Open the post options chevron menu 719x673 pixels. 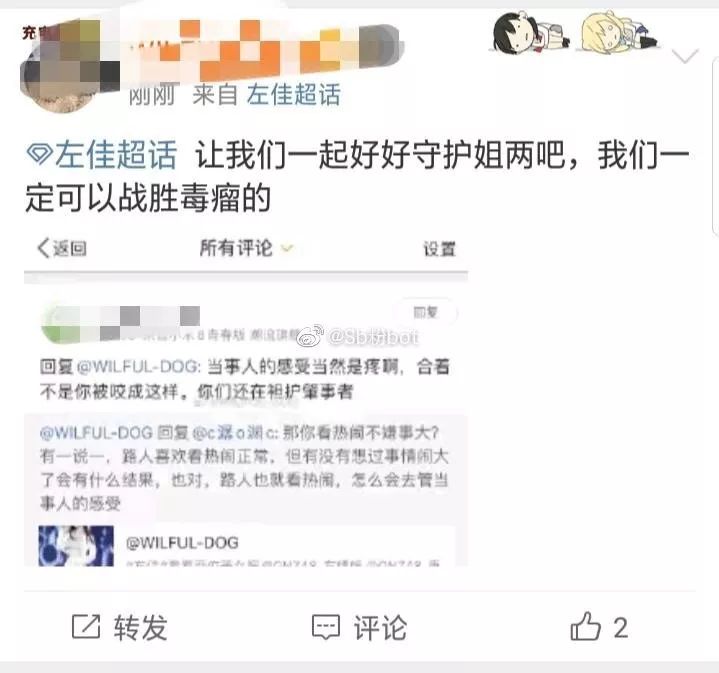(685, 56)
